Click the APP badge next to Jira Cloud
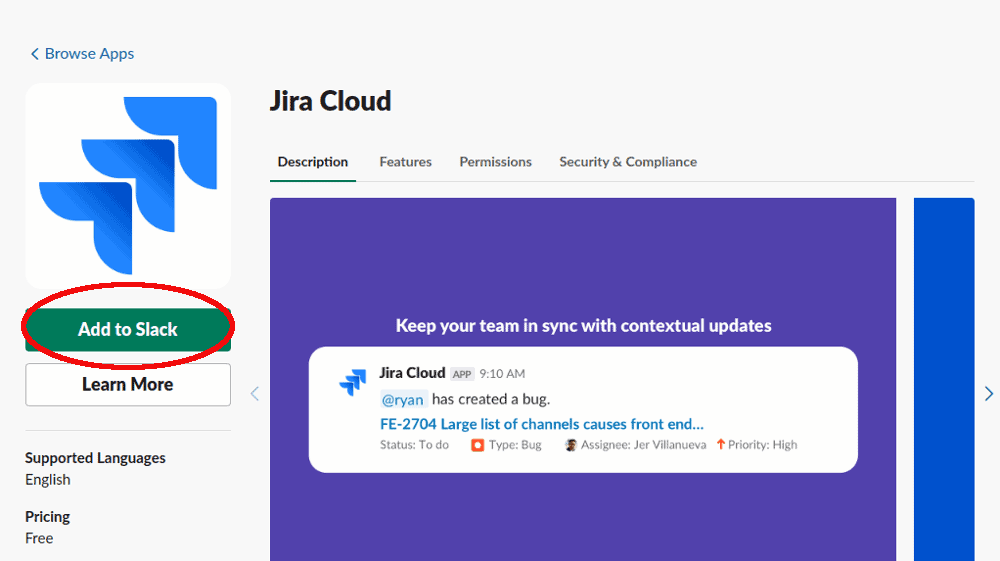The width and height of the screenshot is (1000, 561). pos(462,374)
